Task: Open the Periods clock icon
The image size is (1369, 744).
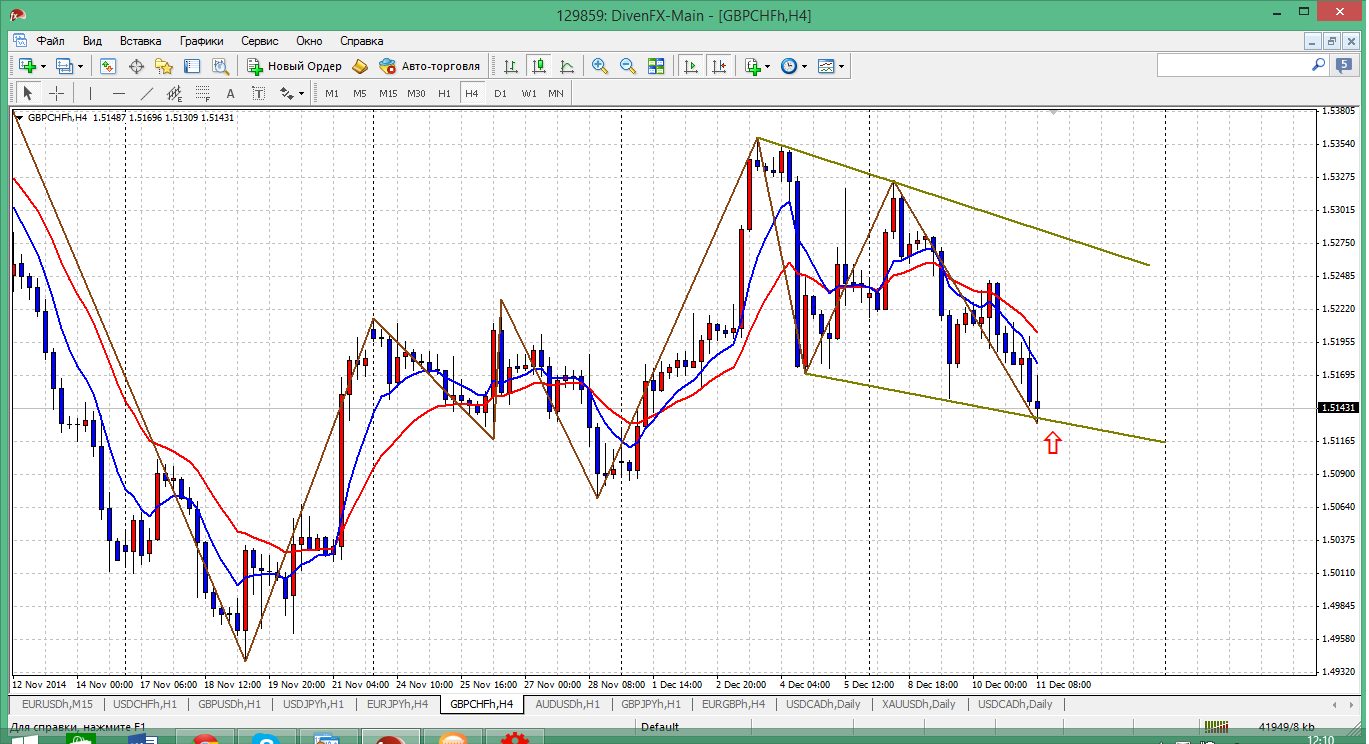Action: pyautogui.click(x=788, y=66)
